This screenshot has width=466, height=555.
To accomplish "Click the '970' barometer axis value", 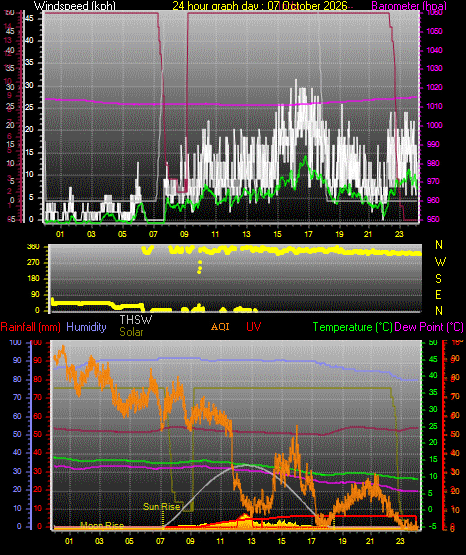I will [x=432, y=181].
